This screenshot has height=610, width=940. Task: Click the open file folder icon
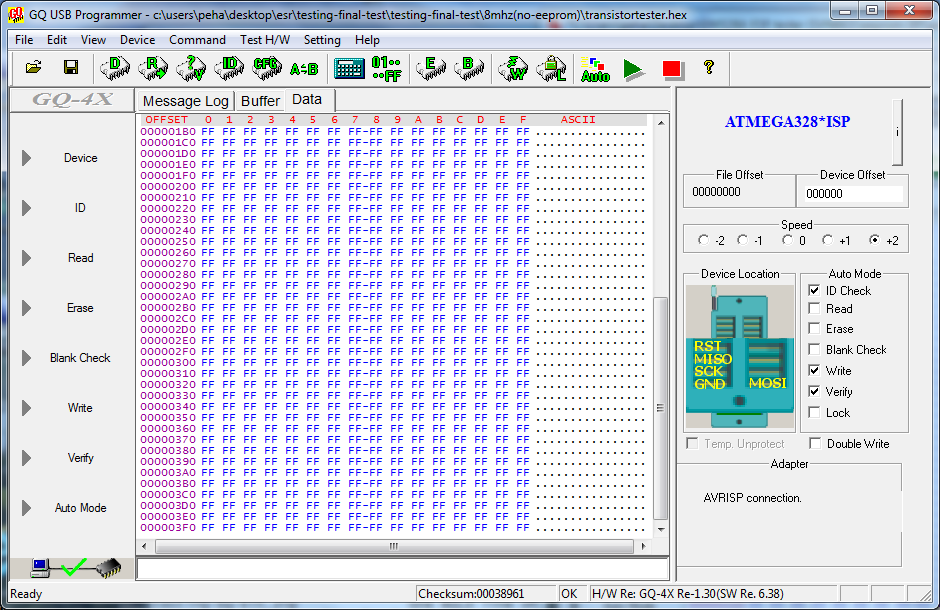pyautogui.click(x=33, y=68)
